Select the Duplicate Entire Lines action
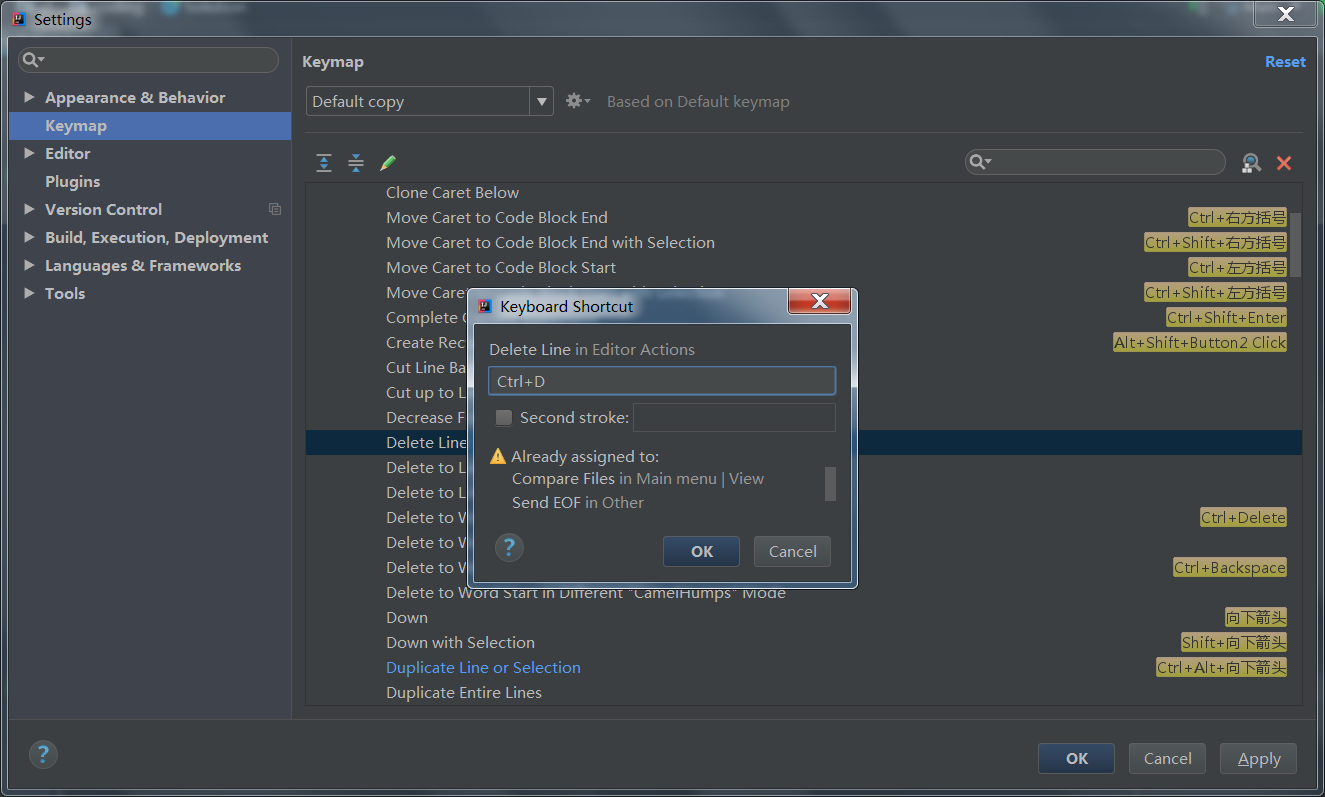Viewport: 1325px width, 797px height. coord(464,692)
